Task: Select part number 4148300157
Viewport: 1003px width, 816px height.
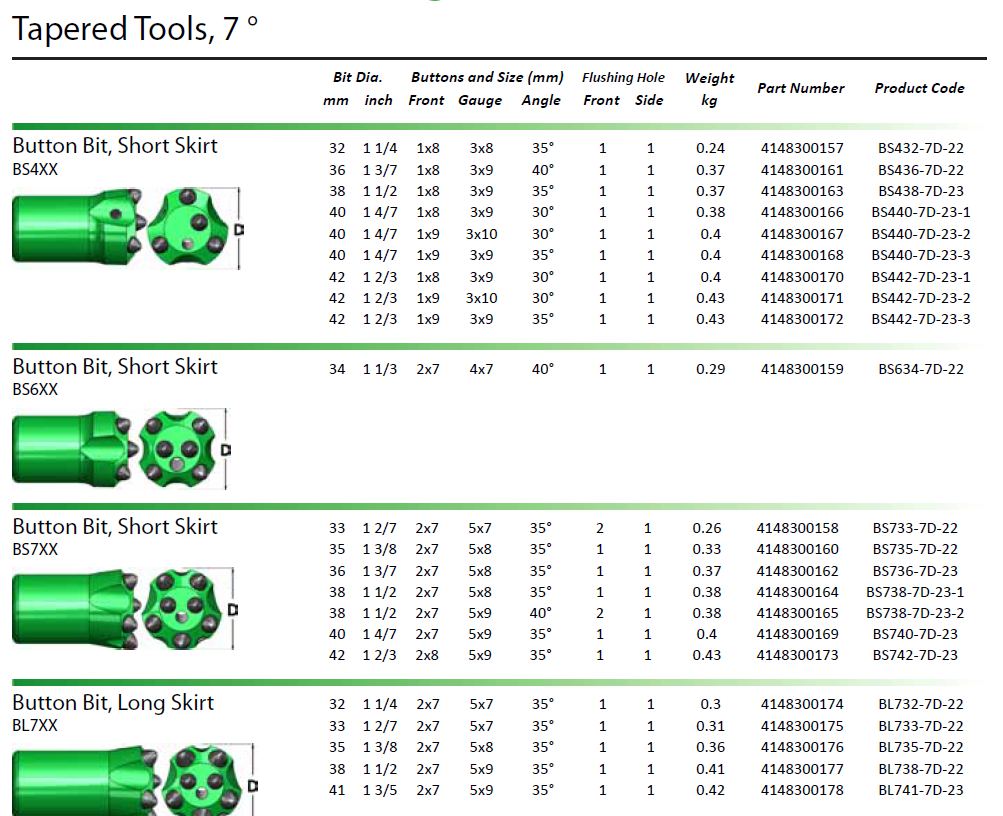Action: click(801, 149)
